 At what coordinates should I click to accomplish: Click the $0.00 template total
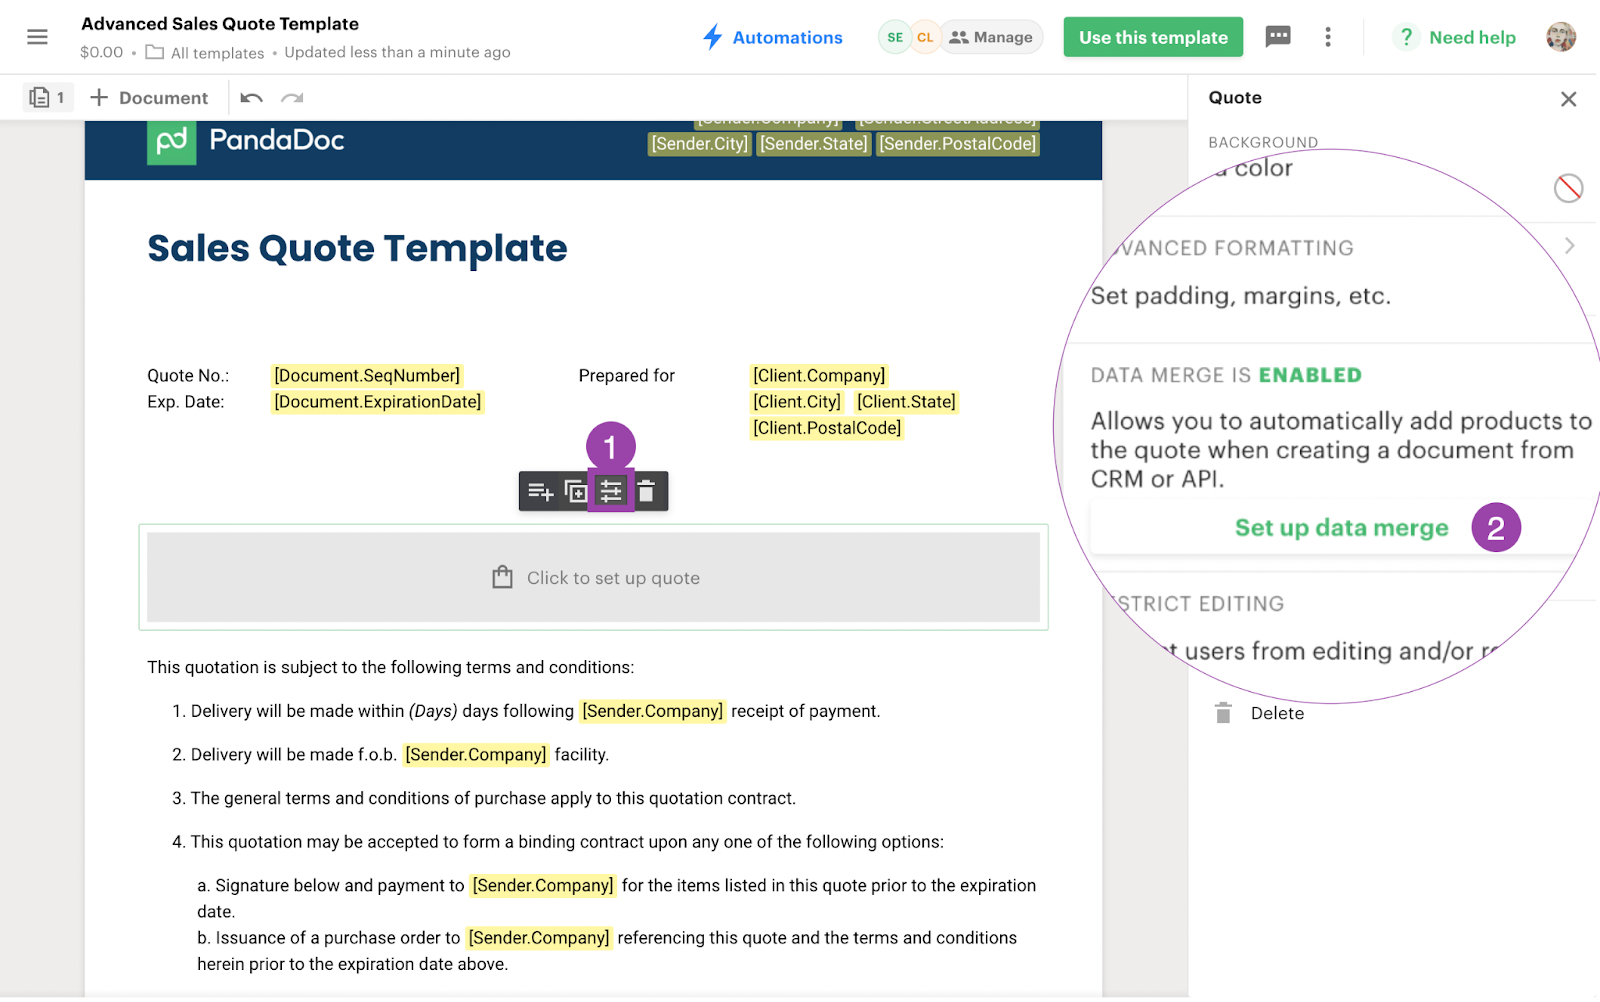pyautogui.click(x=102, y=52)
